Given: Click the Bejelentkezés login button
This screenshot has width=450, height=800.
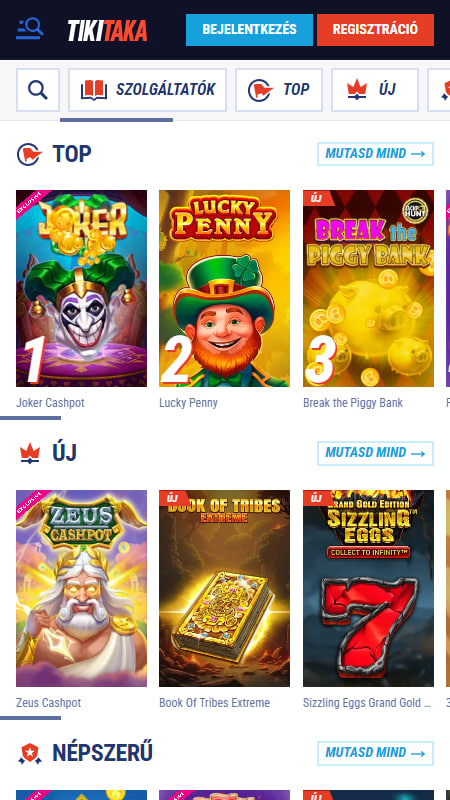Looking at the screenshot, I should (249, 29).
